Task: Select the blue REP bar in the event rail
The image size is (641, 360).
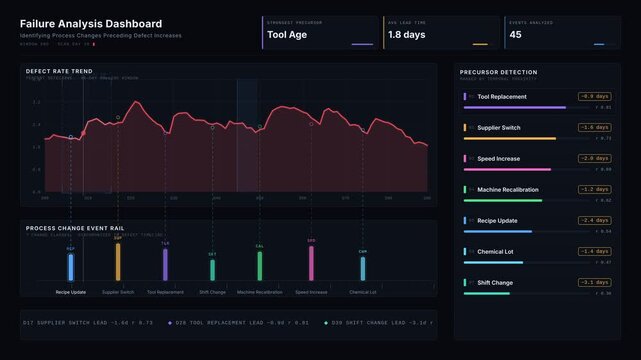Action: tap(71, 267)
